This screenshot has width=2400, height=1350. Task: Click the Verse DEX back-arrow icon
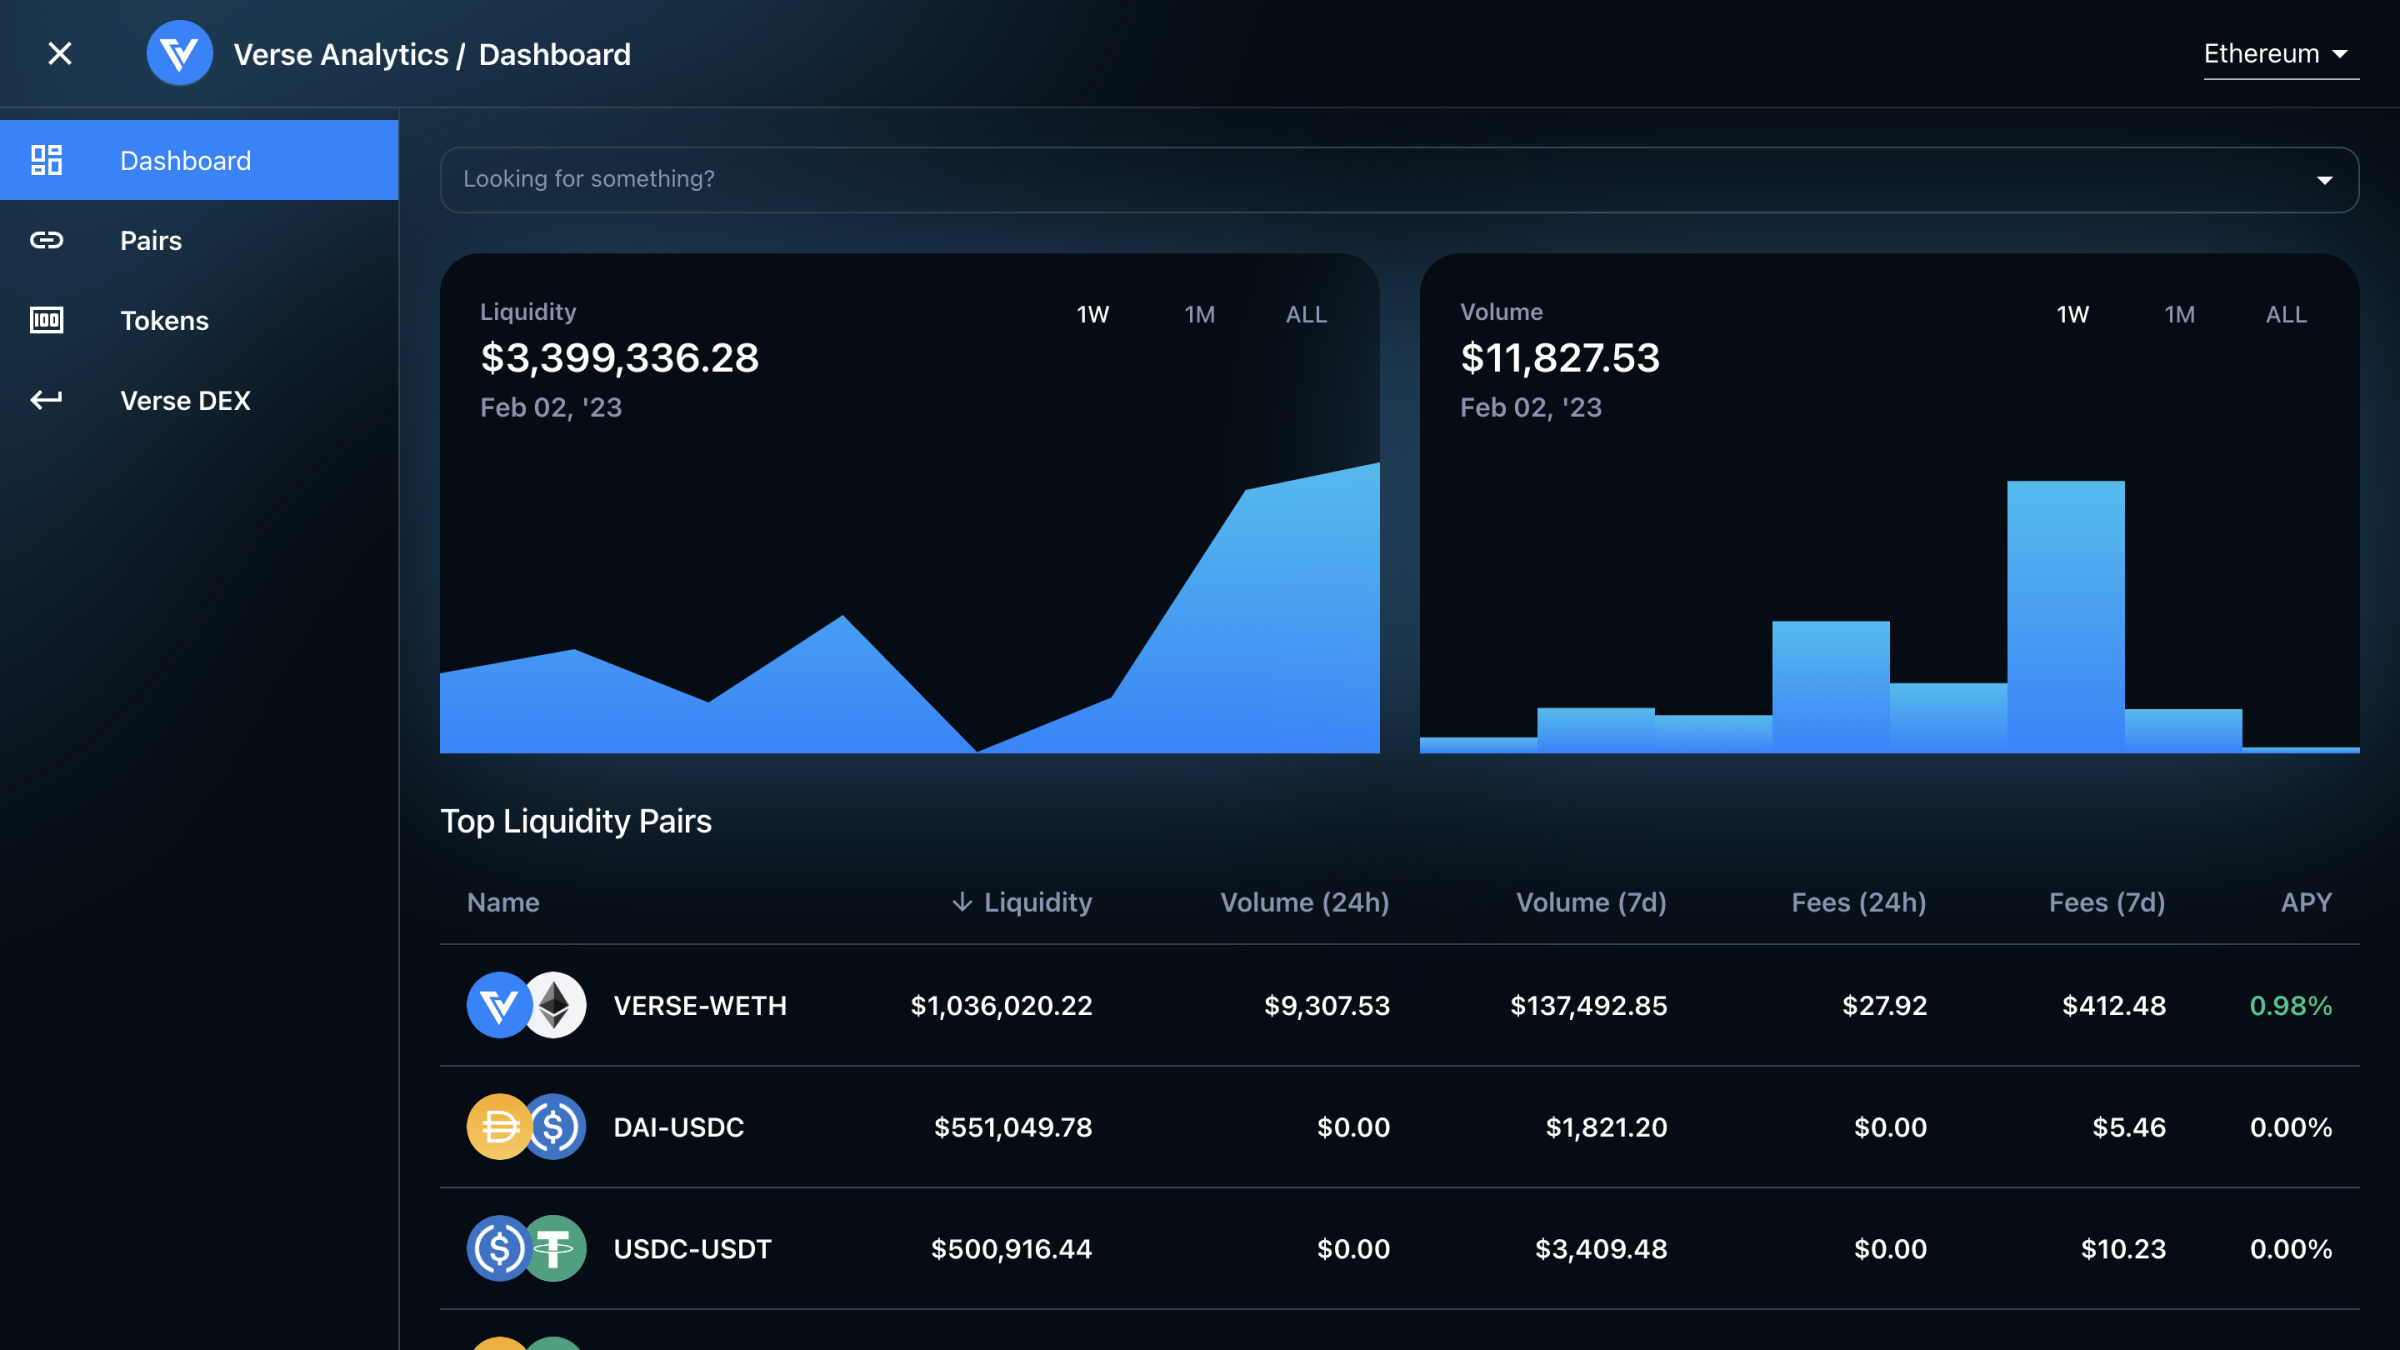pos(46,400)
